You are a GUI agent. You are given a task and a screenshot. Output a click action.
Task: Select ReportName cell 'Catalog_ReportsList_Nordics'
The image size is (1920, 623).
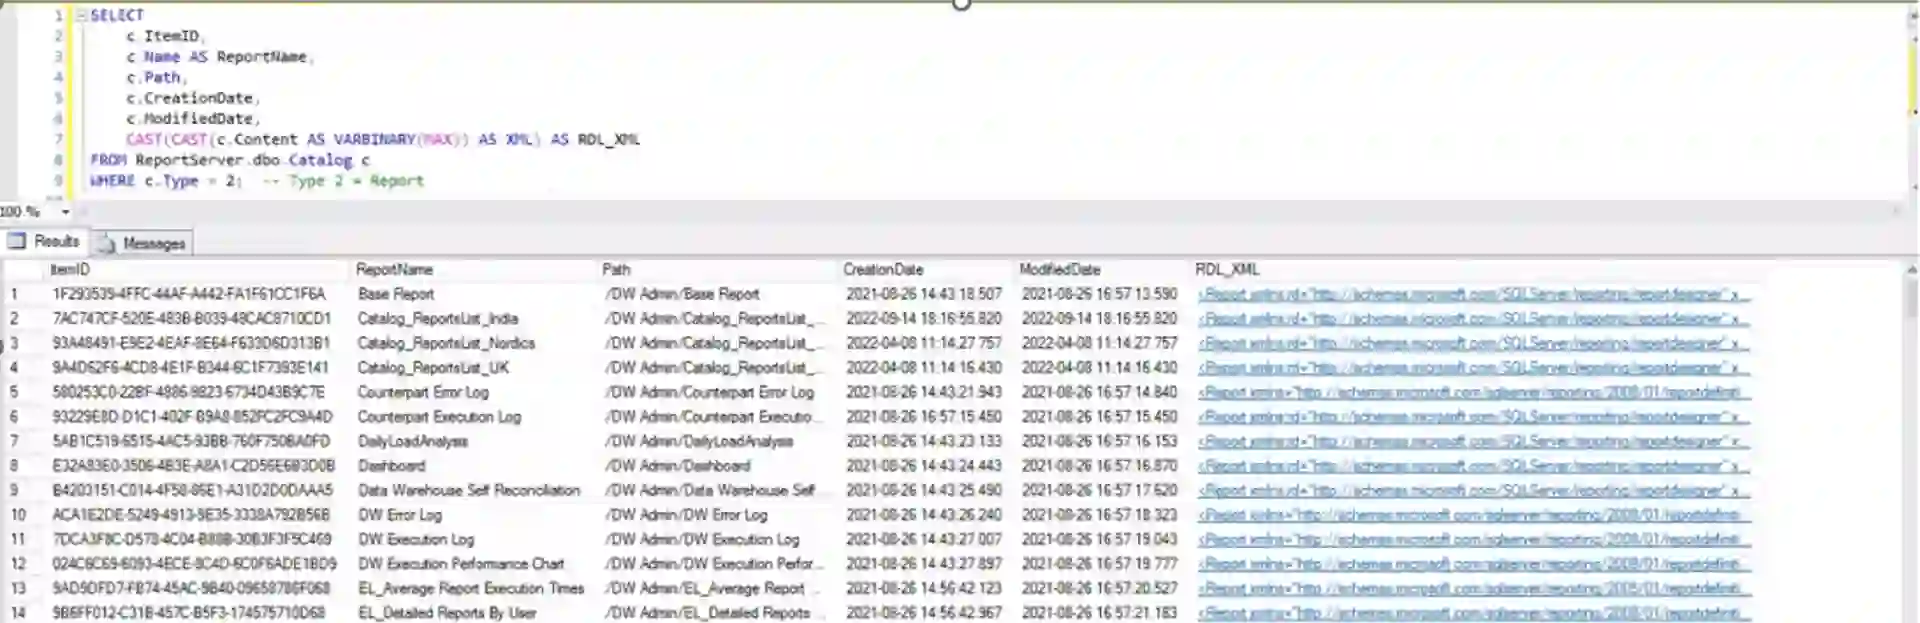click(x=446, y=344)
